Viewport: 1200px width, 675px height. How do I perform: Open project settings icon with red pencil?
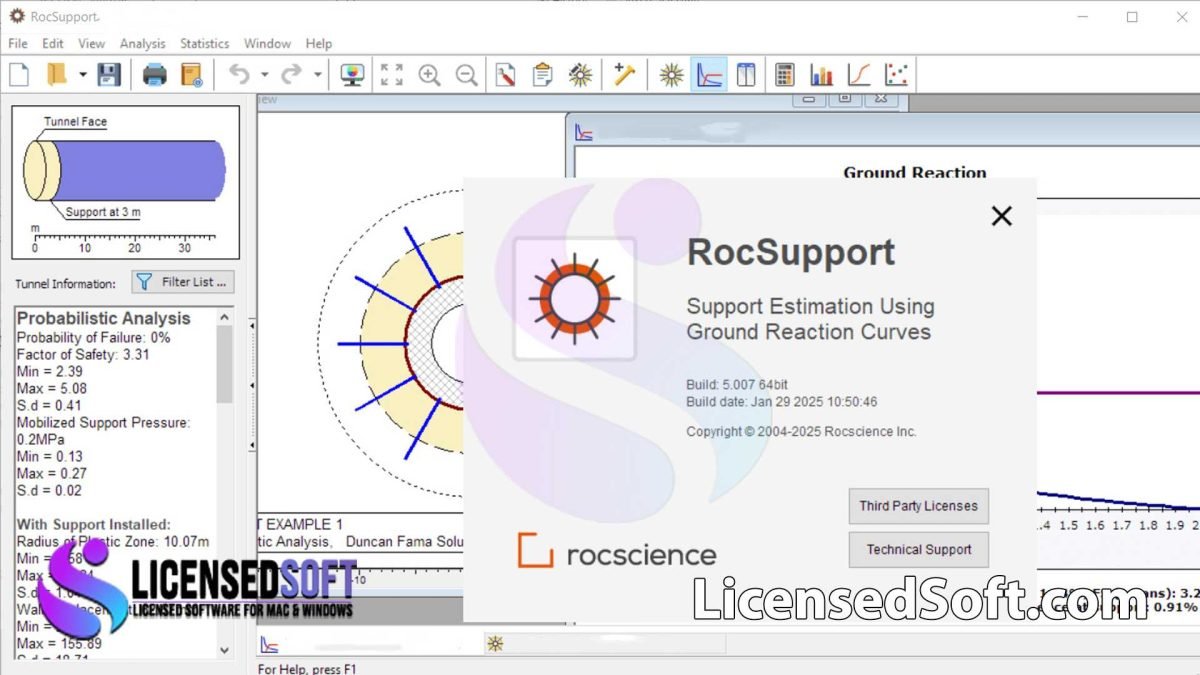pyautogui.click(x=506, y=75)
